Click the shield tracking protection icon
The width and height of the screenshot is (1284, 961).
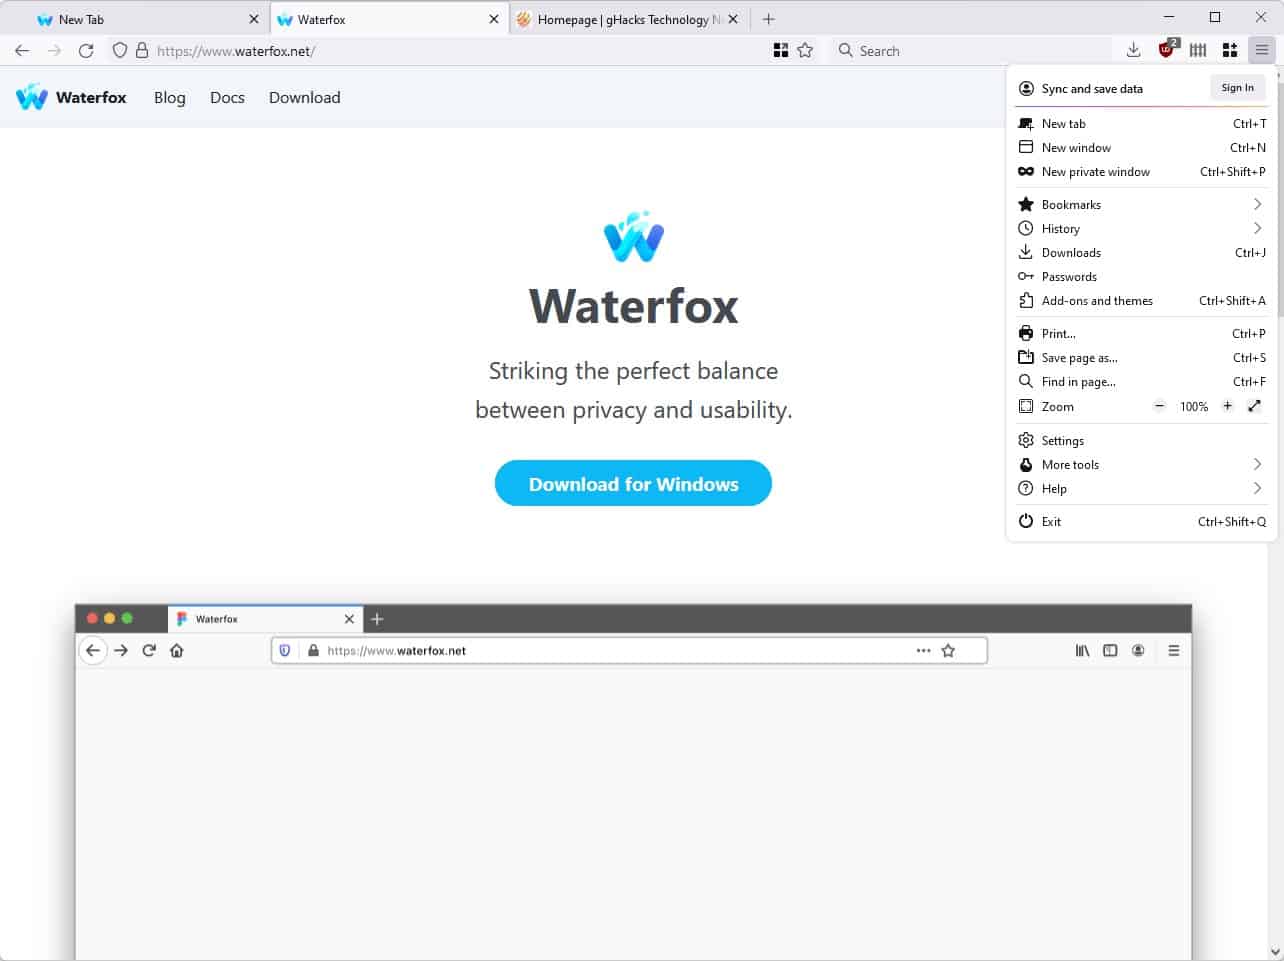click(x=119, y=49)
